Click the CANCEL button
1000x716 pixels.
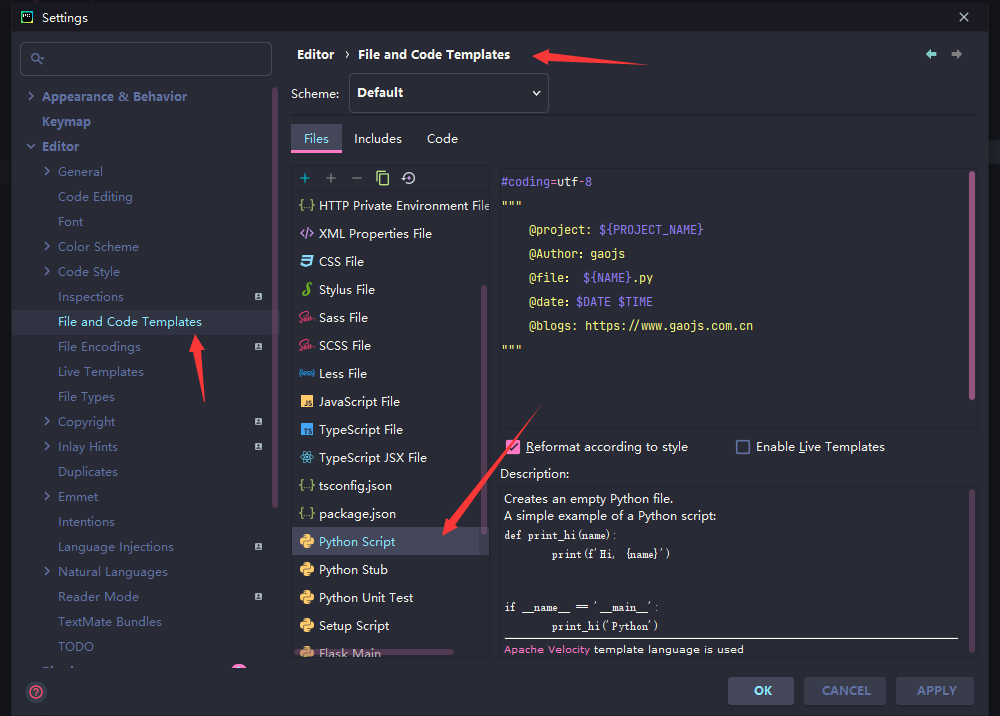pos(846,691)
